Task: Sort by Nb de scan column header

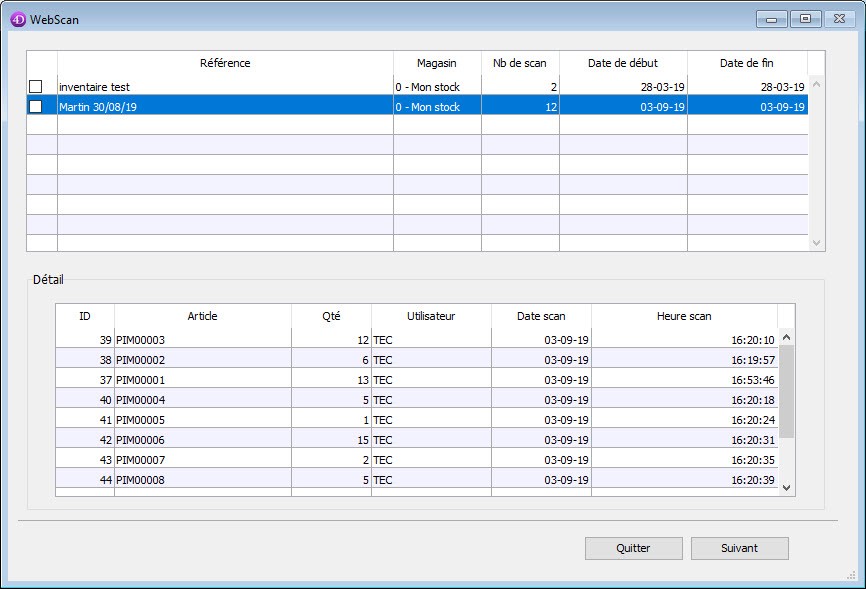Action: tap(520, 63)
